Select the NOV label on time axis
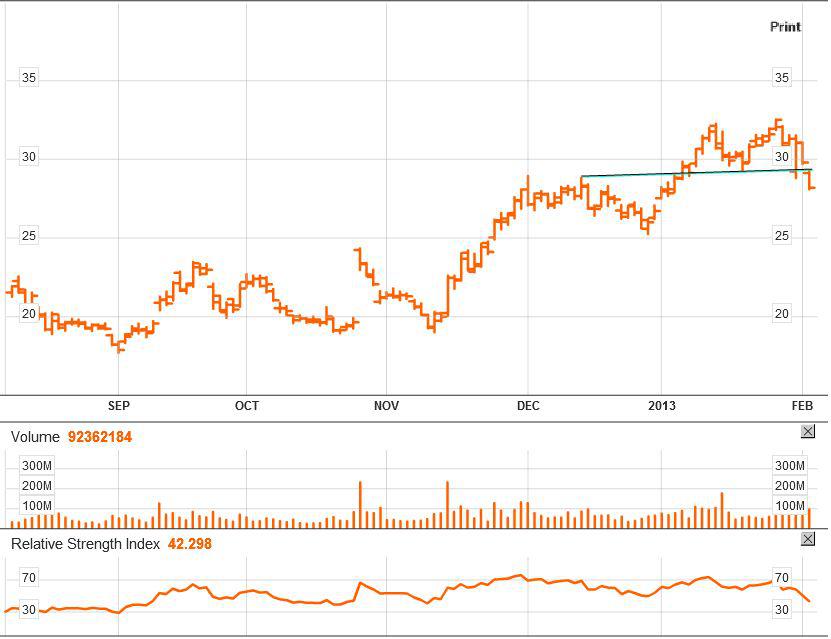This screenshot has height=639, width=831. (386, 406)
